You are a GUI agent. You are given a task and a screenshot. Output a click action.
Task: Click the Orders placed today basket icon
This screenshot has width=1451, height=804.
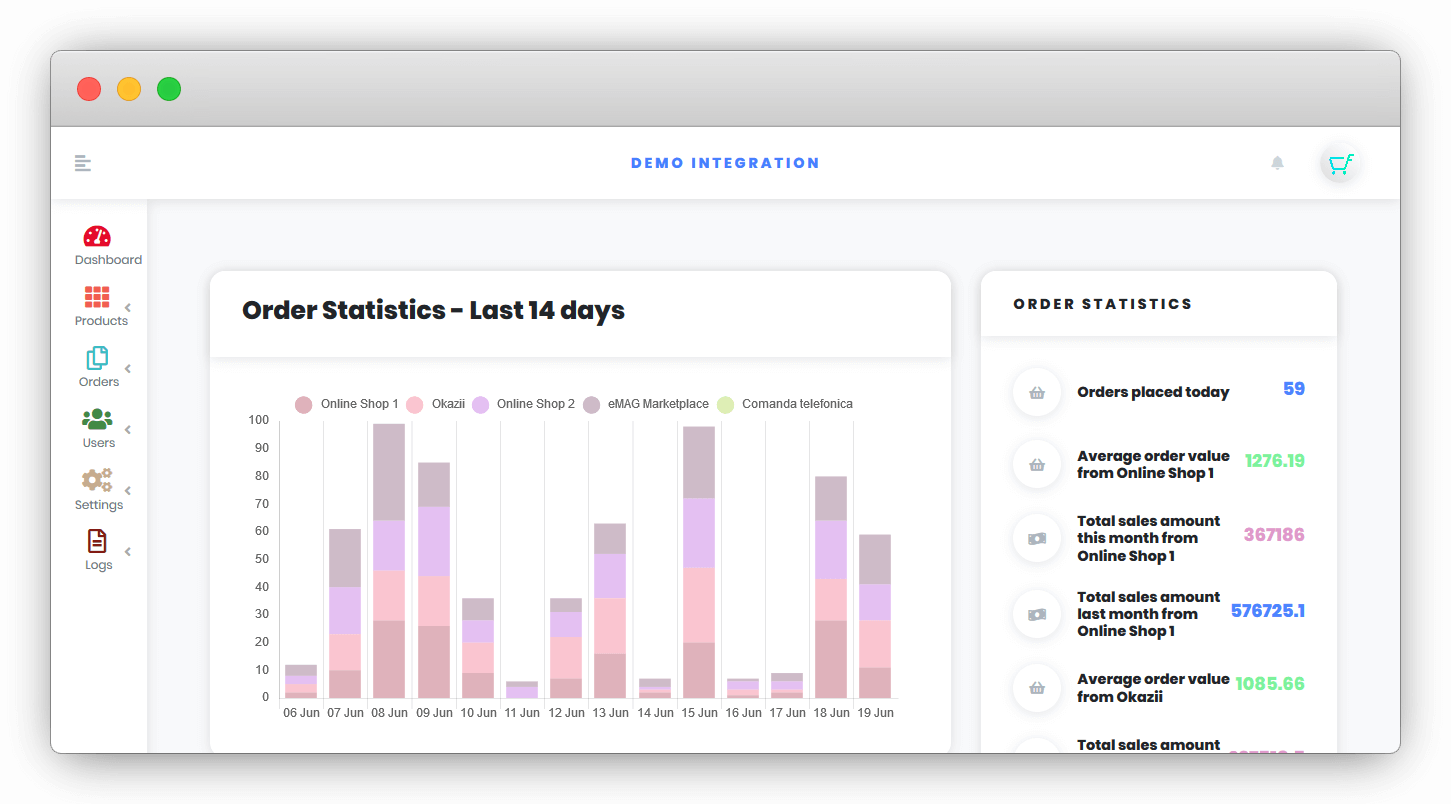click(1037, 393)
